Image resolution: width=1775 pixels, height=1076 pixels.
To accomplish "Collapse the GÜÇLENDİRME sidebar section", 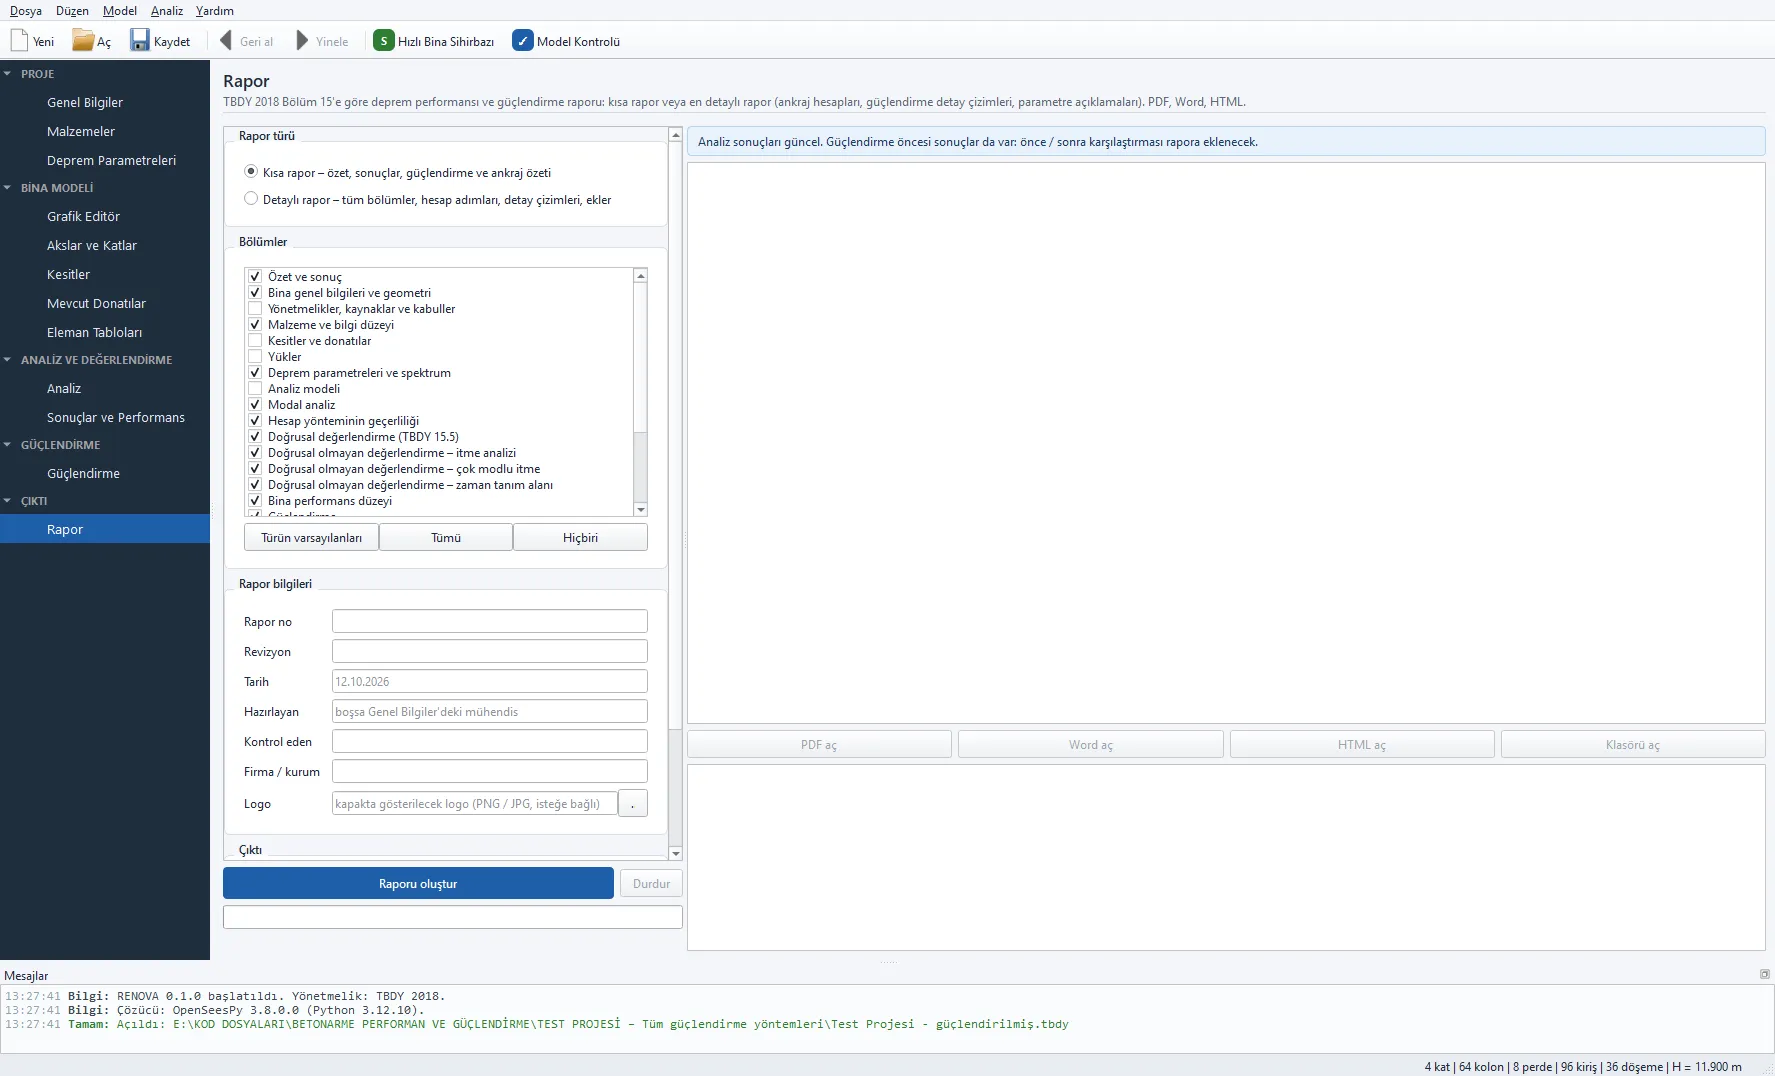I will (x=8, y=445).
